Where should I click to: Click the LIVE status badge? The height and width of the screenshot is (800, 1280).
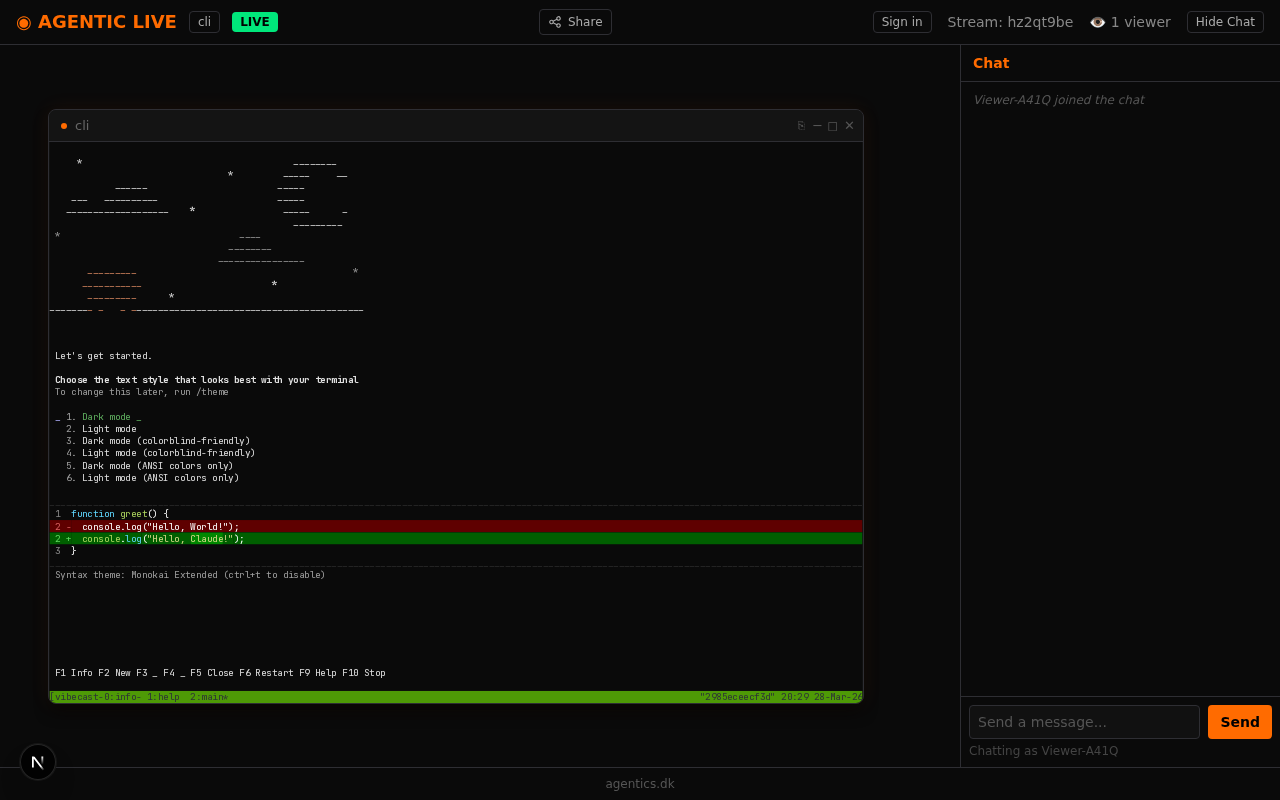tap(254, 22)
